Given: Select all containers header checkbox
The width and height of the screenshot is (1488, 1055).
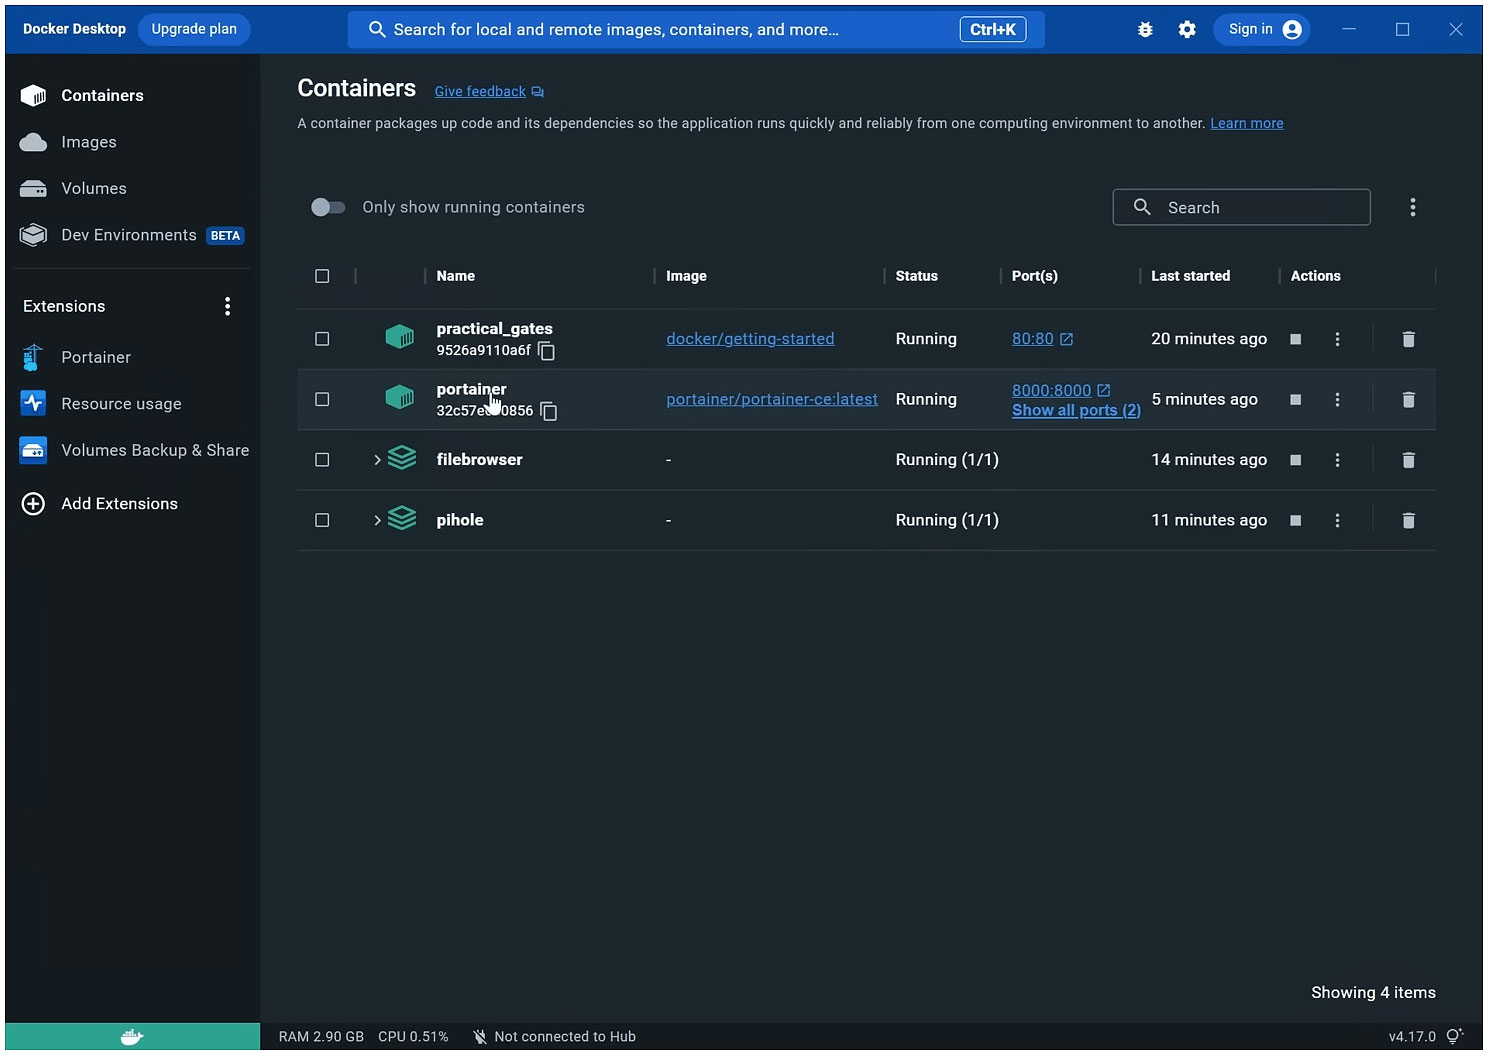Looking at the screenshot, I should 322,276.
